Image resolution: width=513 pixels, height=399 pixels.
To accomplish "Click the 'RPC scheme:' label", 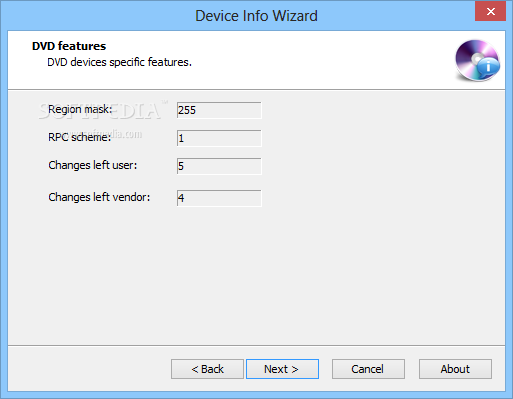I will [x=79, y=137].
